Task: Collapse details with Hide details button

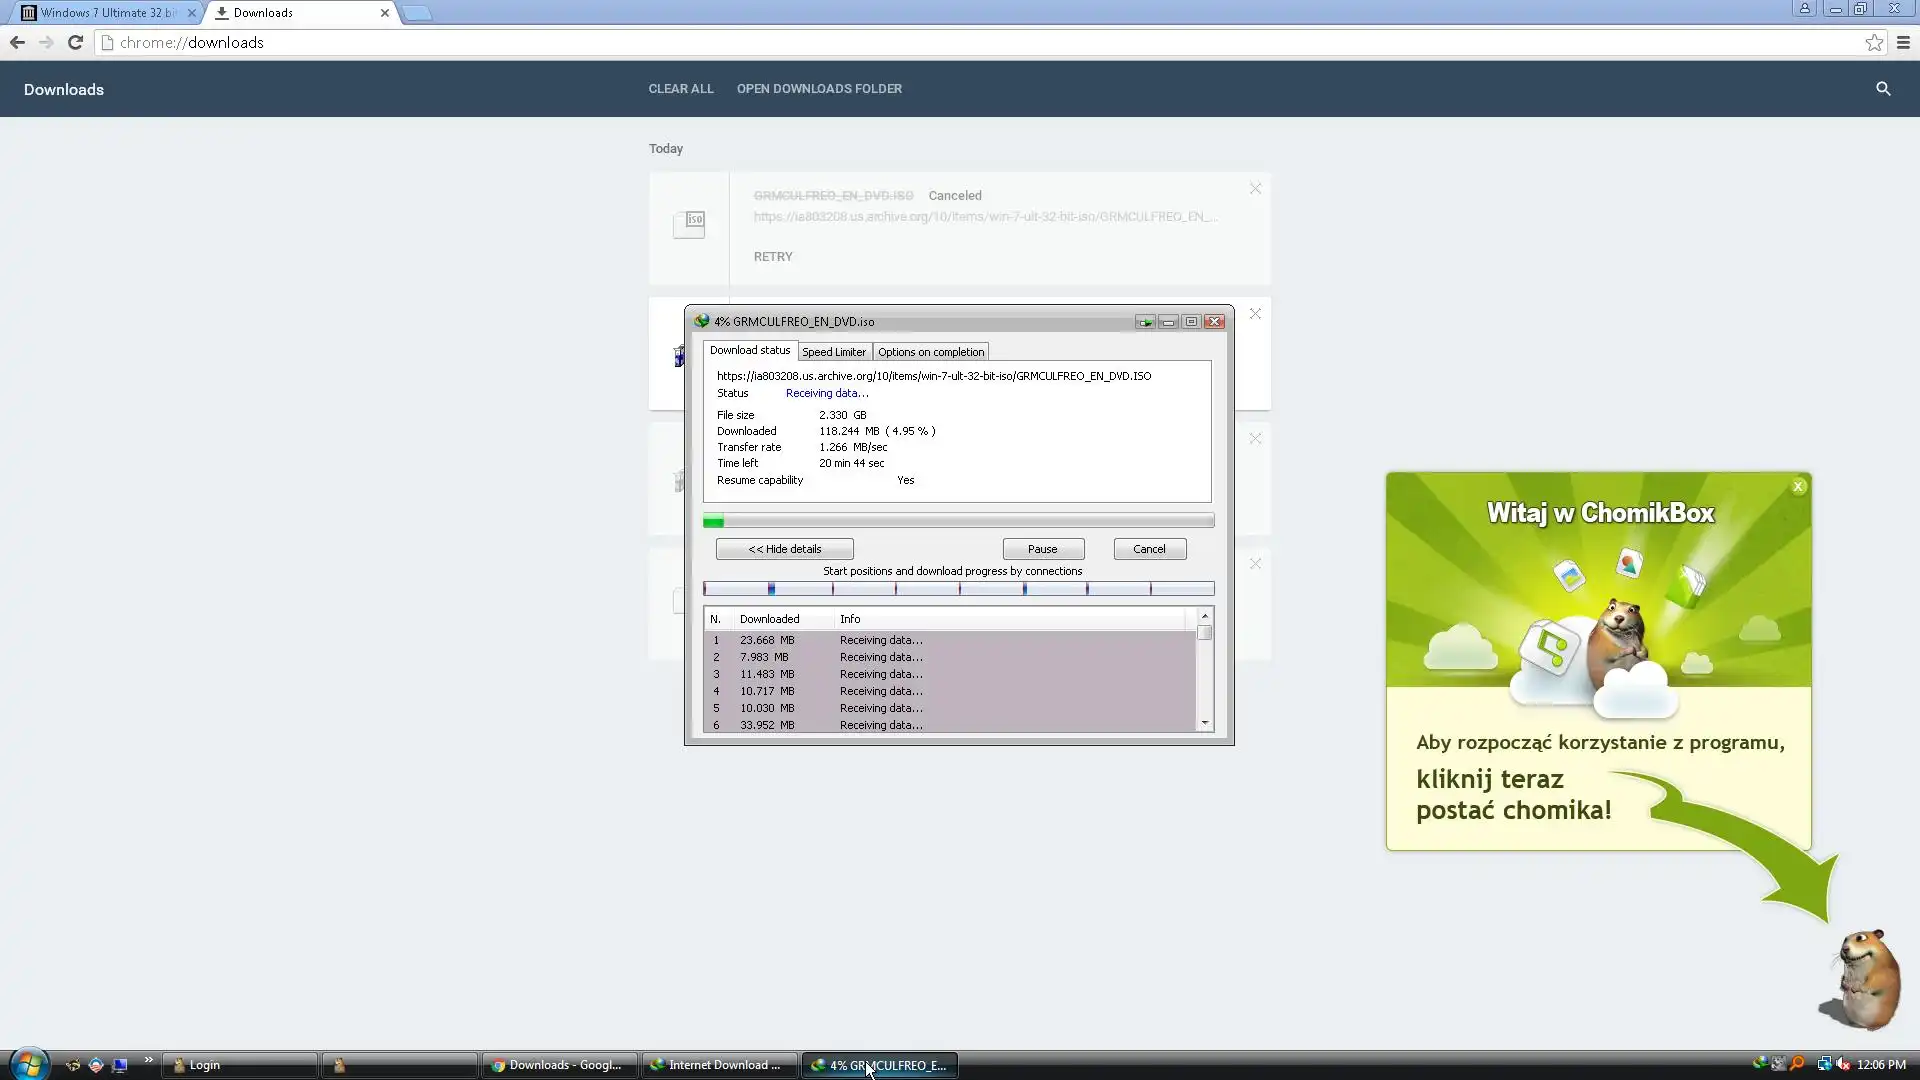Action: point(784,549)
